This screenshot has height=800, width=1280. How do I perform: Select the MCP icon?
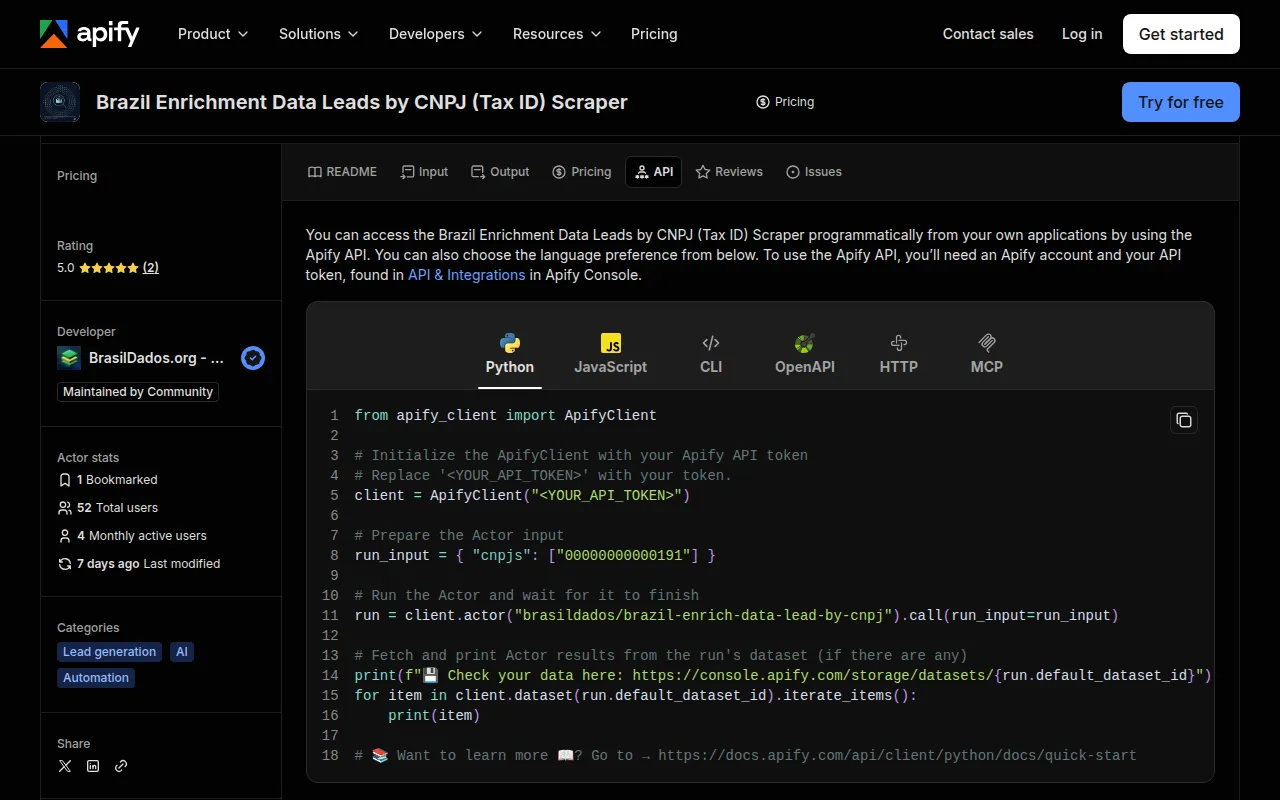coord(987,343)
